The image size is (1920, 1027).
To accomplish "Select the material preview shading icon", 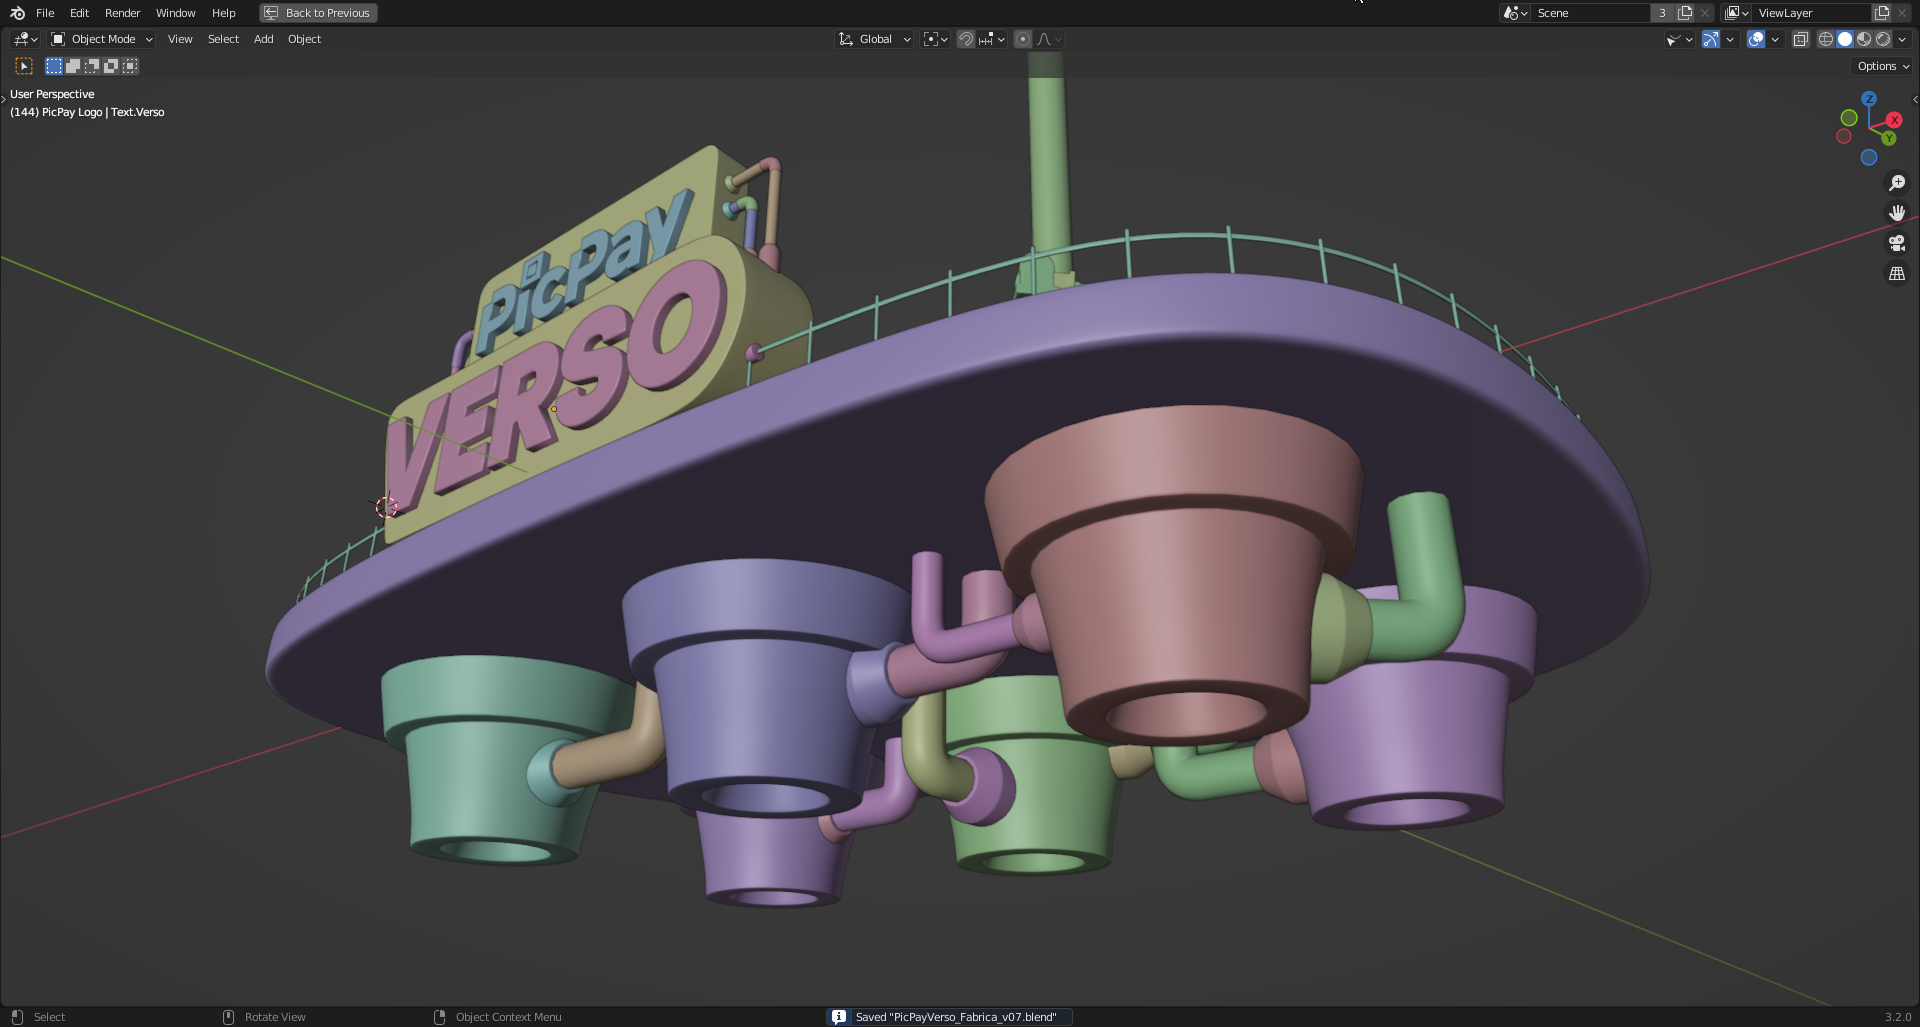I will pos(1864,39).
